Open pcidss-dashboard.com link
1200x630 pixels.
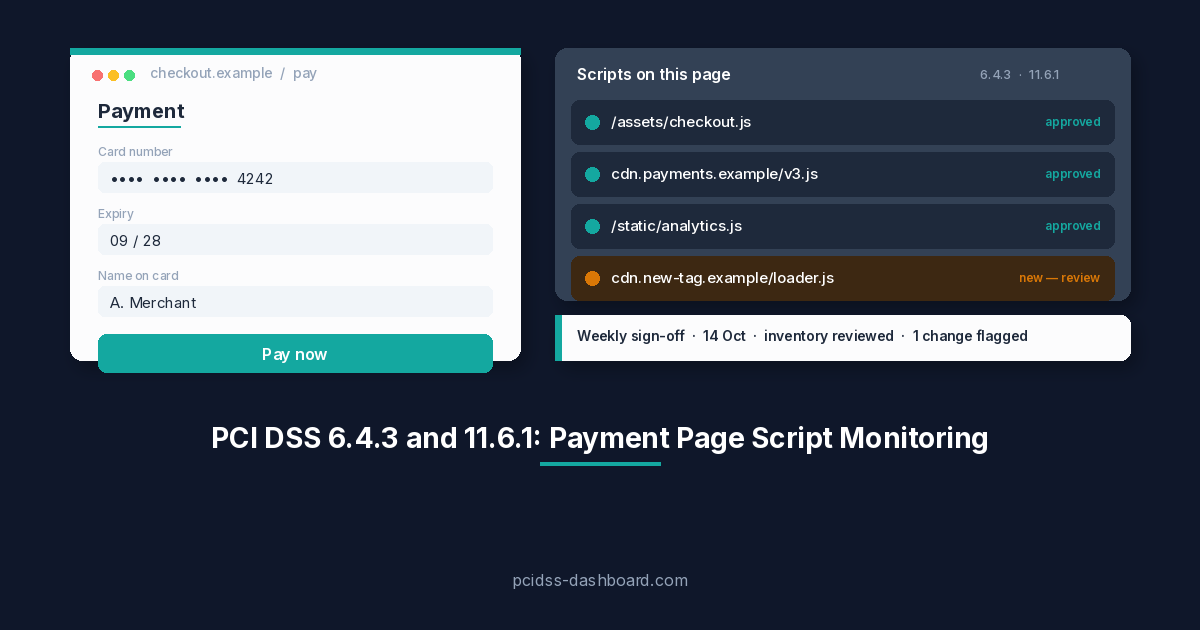coord(600,580)
